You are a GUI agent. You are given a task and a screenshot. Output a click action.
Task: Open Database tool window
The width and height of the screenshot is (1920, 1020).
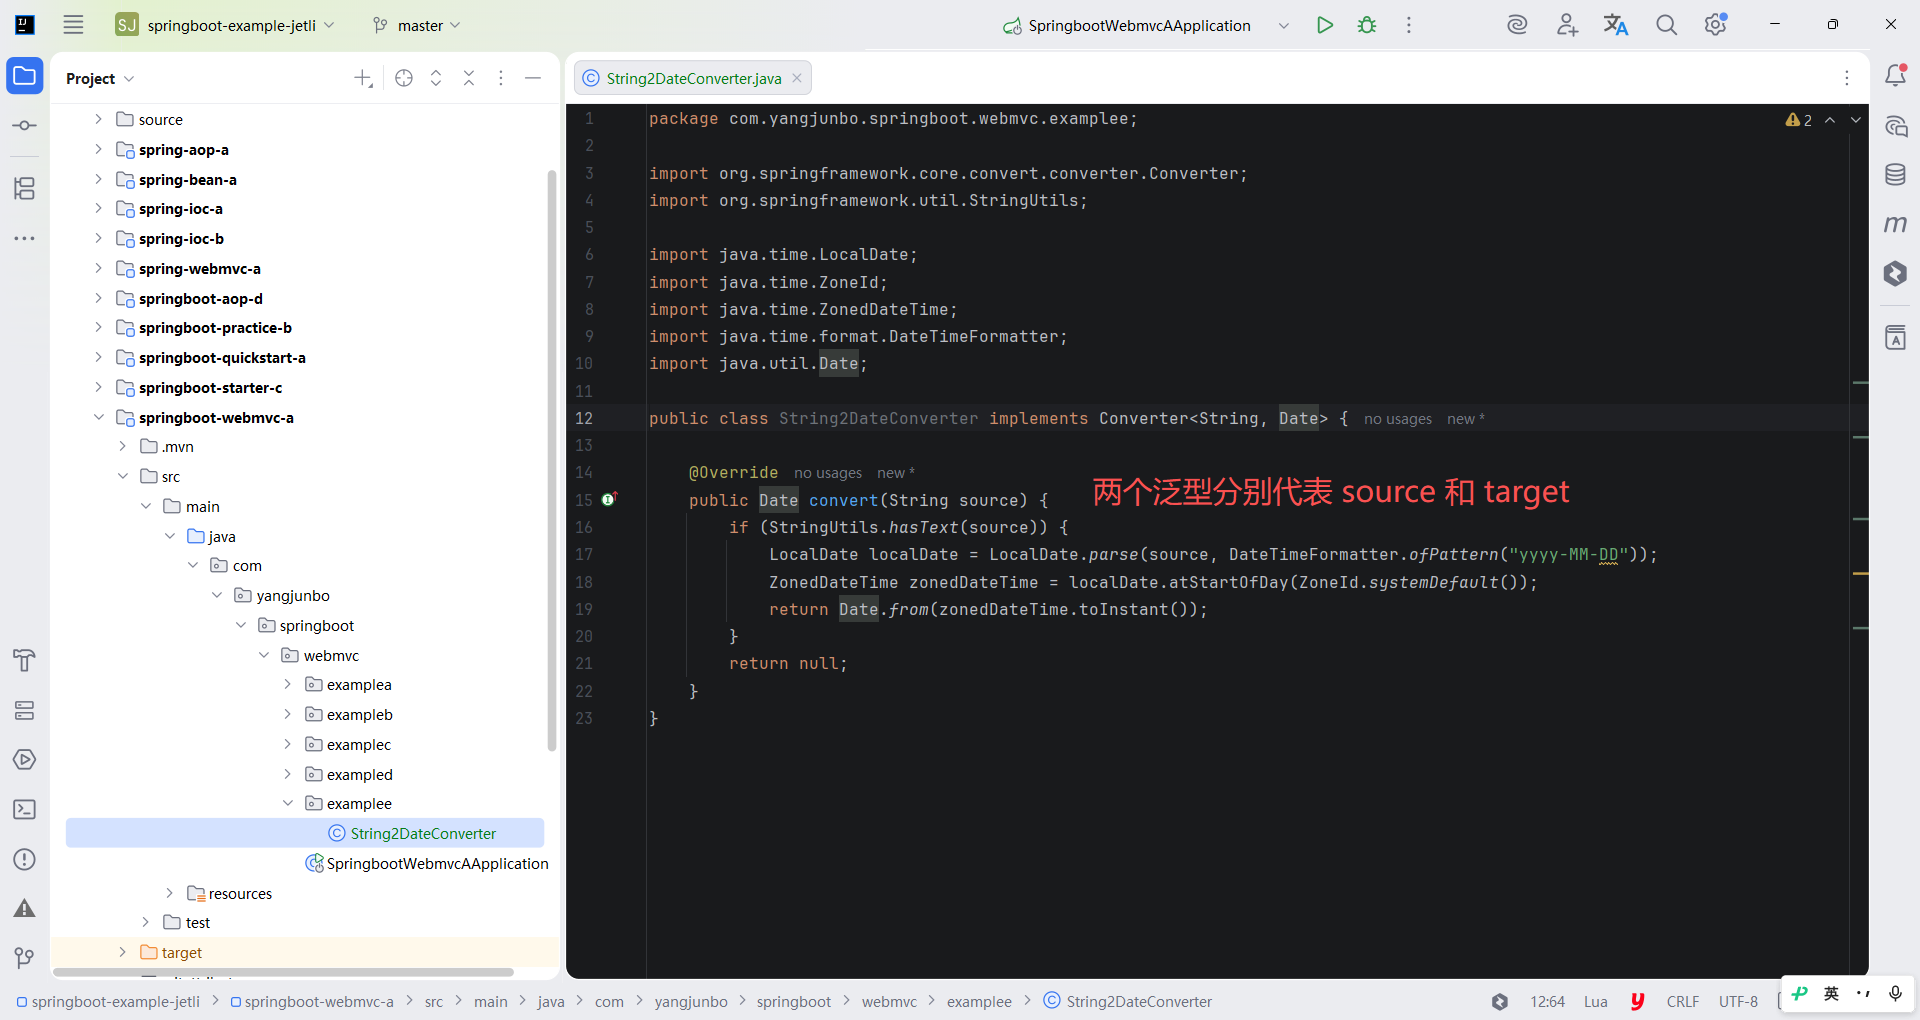coord(1895,174)
